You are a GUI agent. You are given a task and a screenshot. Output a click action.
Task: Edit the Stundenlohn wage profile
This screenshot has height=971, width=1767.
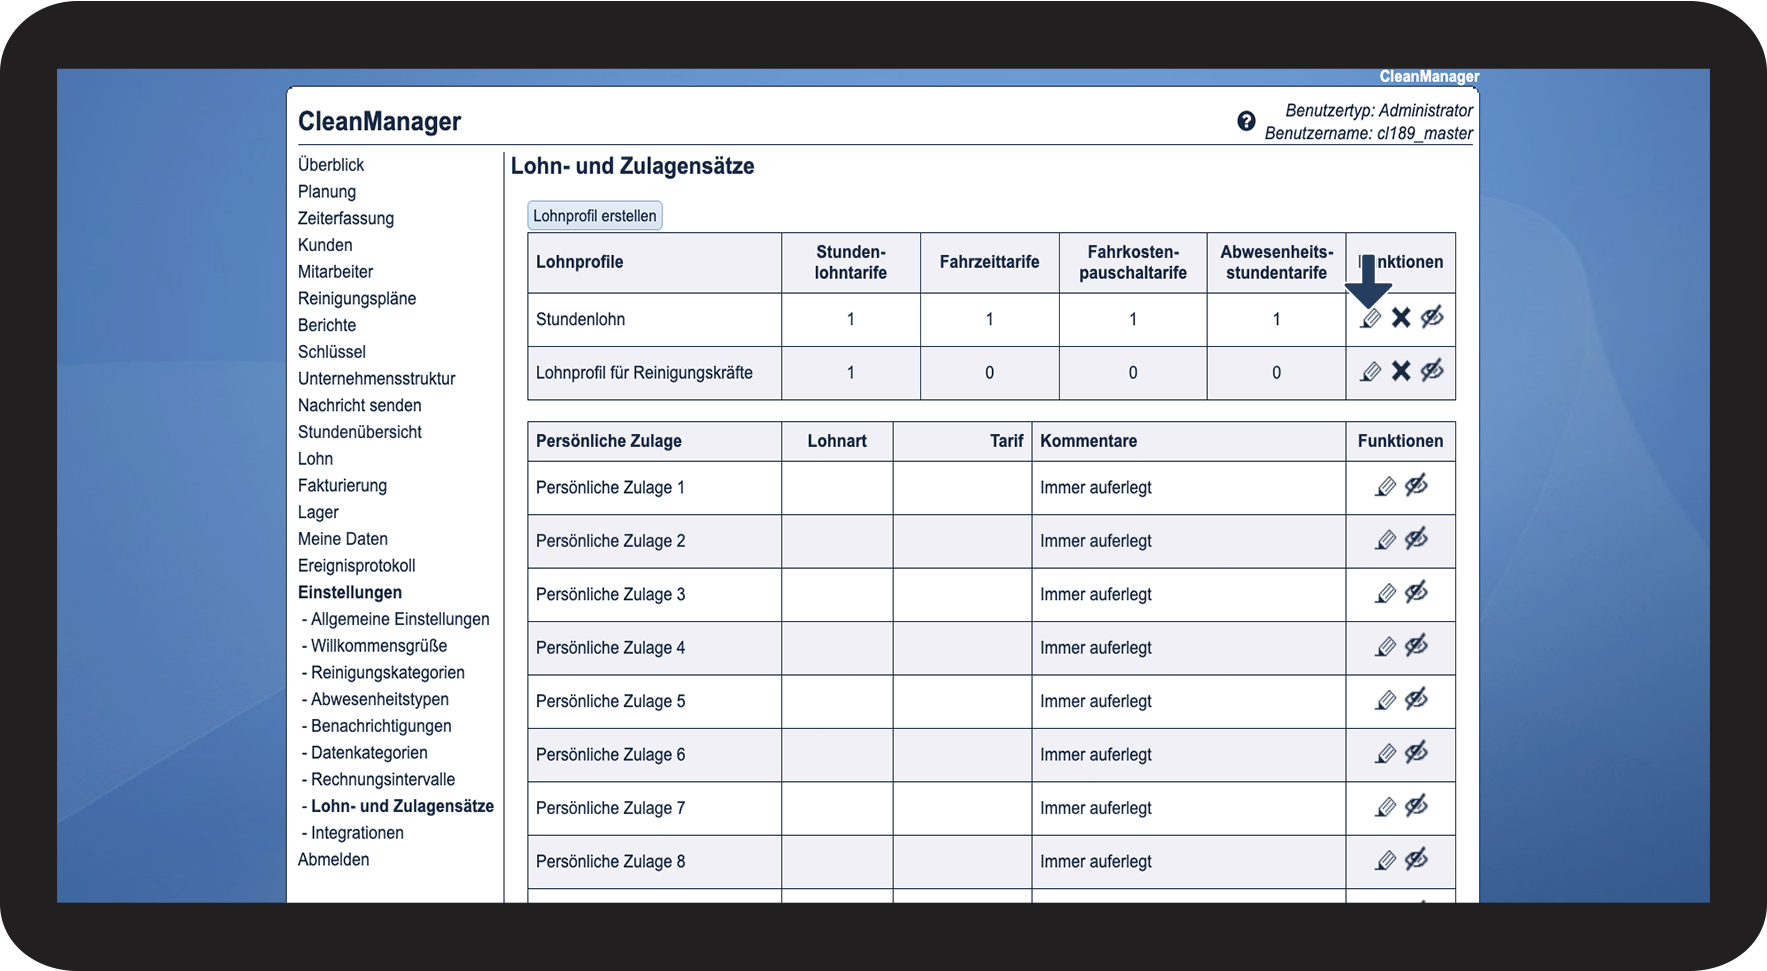tap(1371, 318)
